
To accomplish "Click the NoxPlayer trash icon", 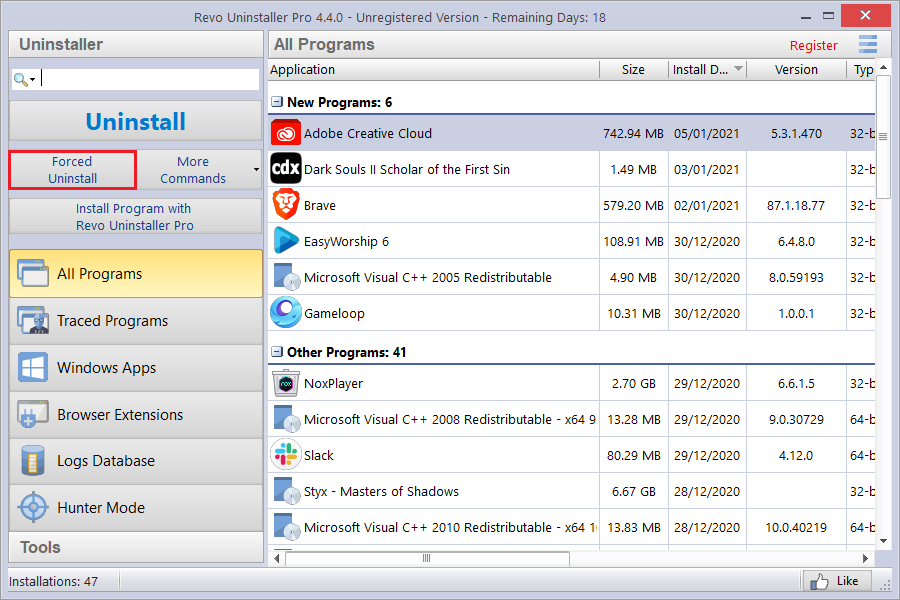I will point(286,383).
